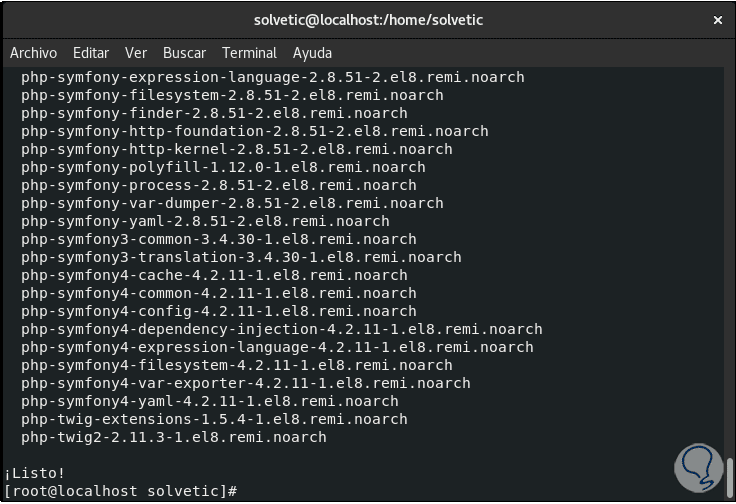Screen dimensions: 736x504
Task: Open the Terminal menu
Action: (249, 53)
